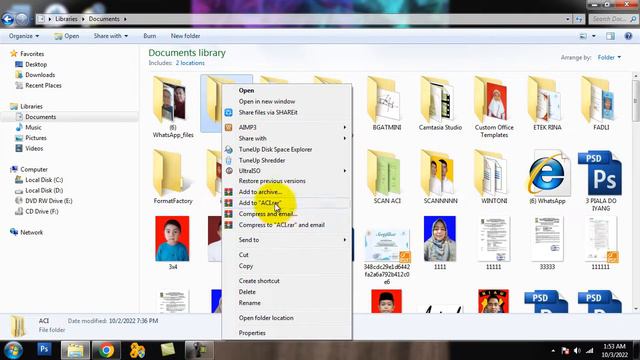
Task: Choose Share files via SHAREit
Action: coord(268,112)
